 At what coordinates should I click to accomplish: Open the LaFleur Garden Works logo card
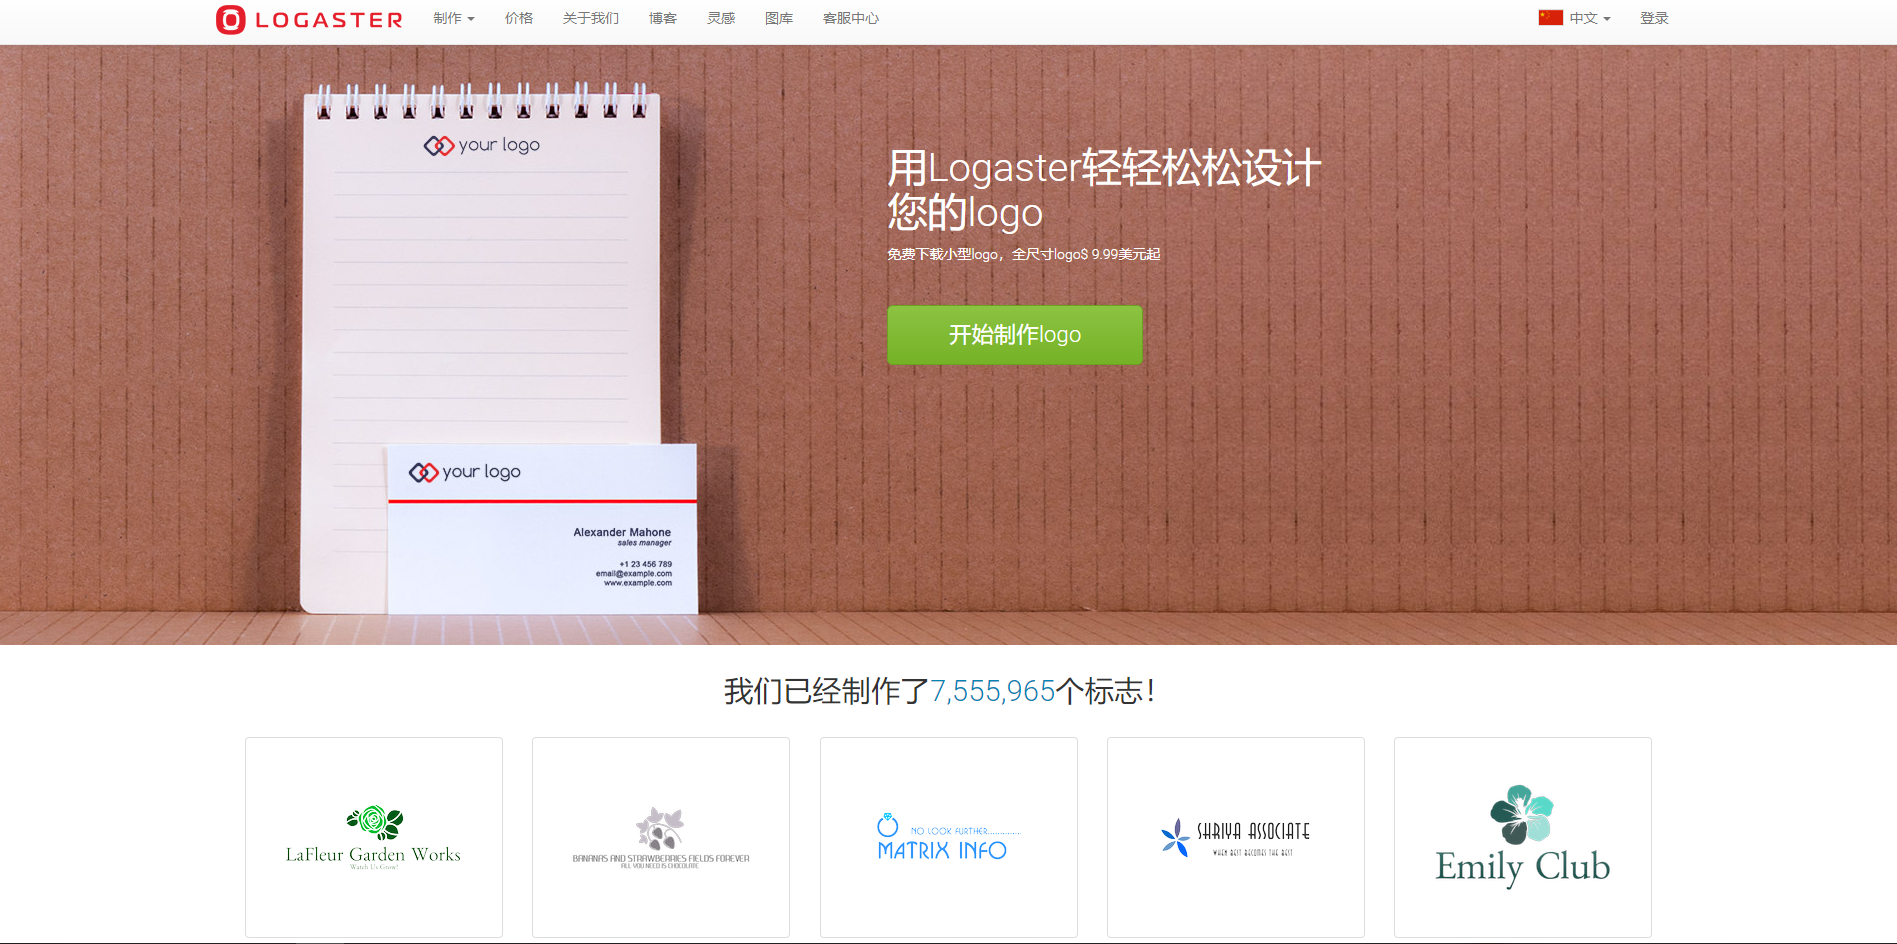(x=374, y=837)
